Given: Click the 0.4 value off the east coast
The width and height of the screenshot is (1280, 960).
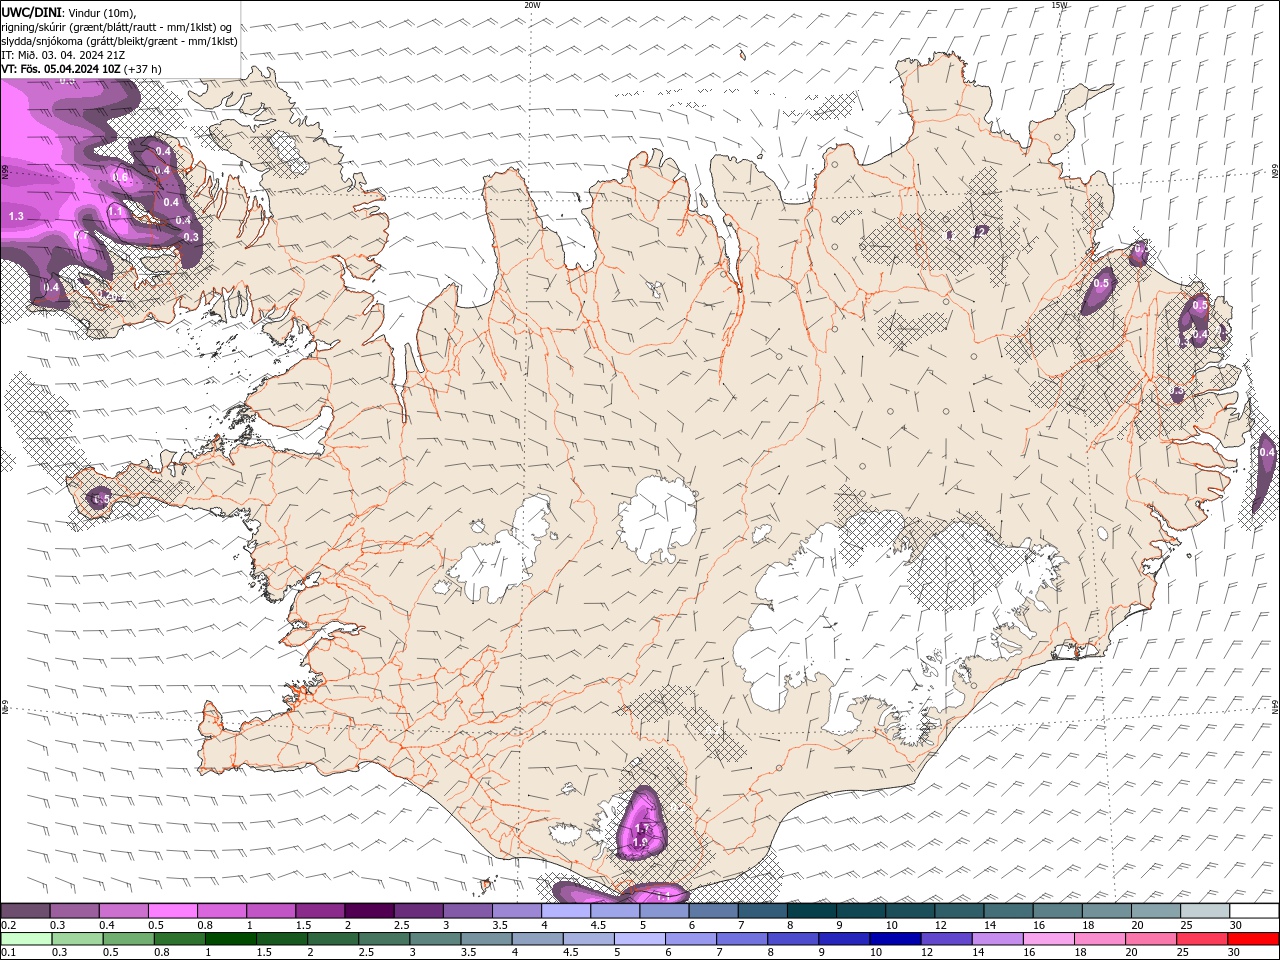Looking at the screenshot, I should (x=1267, y=453).
